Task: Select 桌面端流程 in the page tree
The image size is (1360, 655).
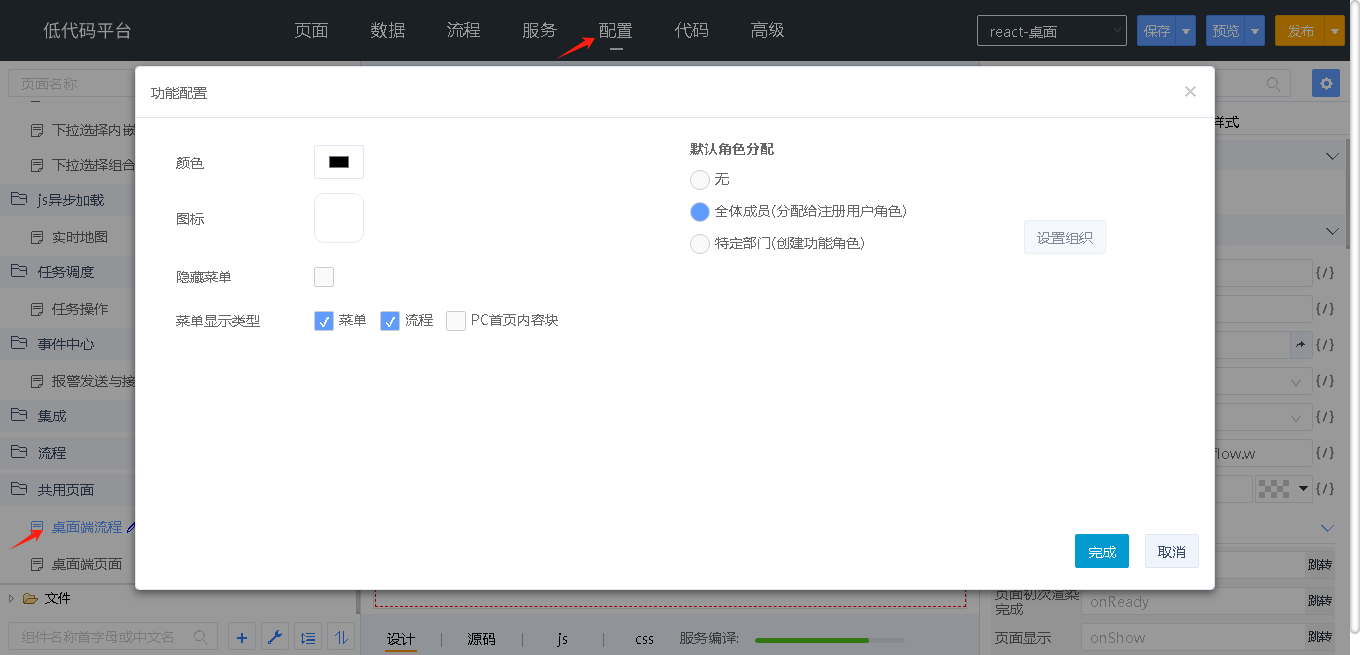Action: (x=87, y=526)
